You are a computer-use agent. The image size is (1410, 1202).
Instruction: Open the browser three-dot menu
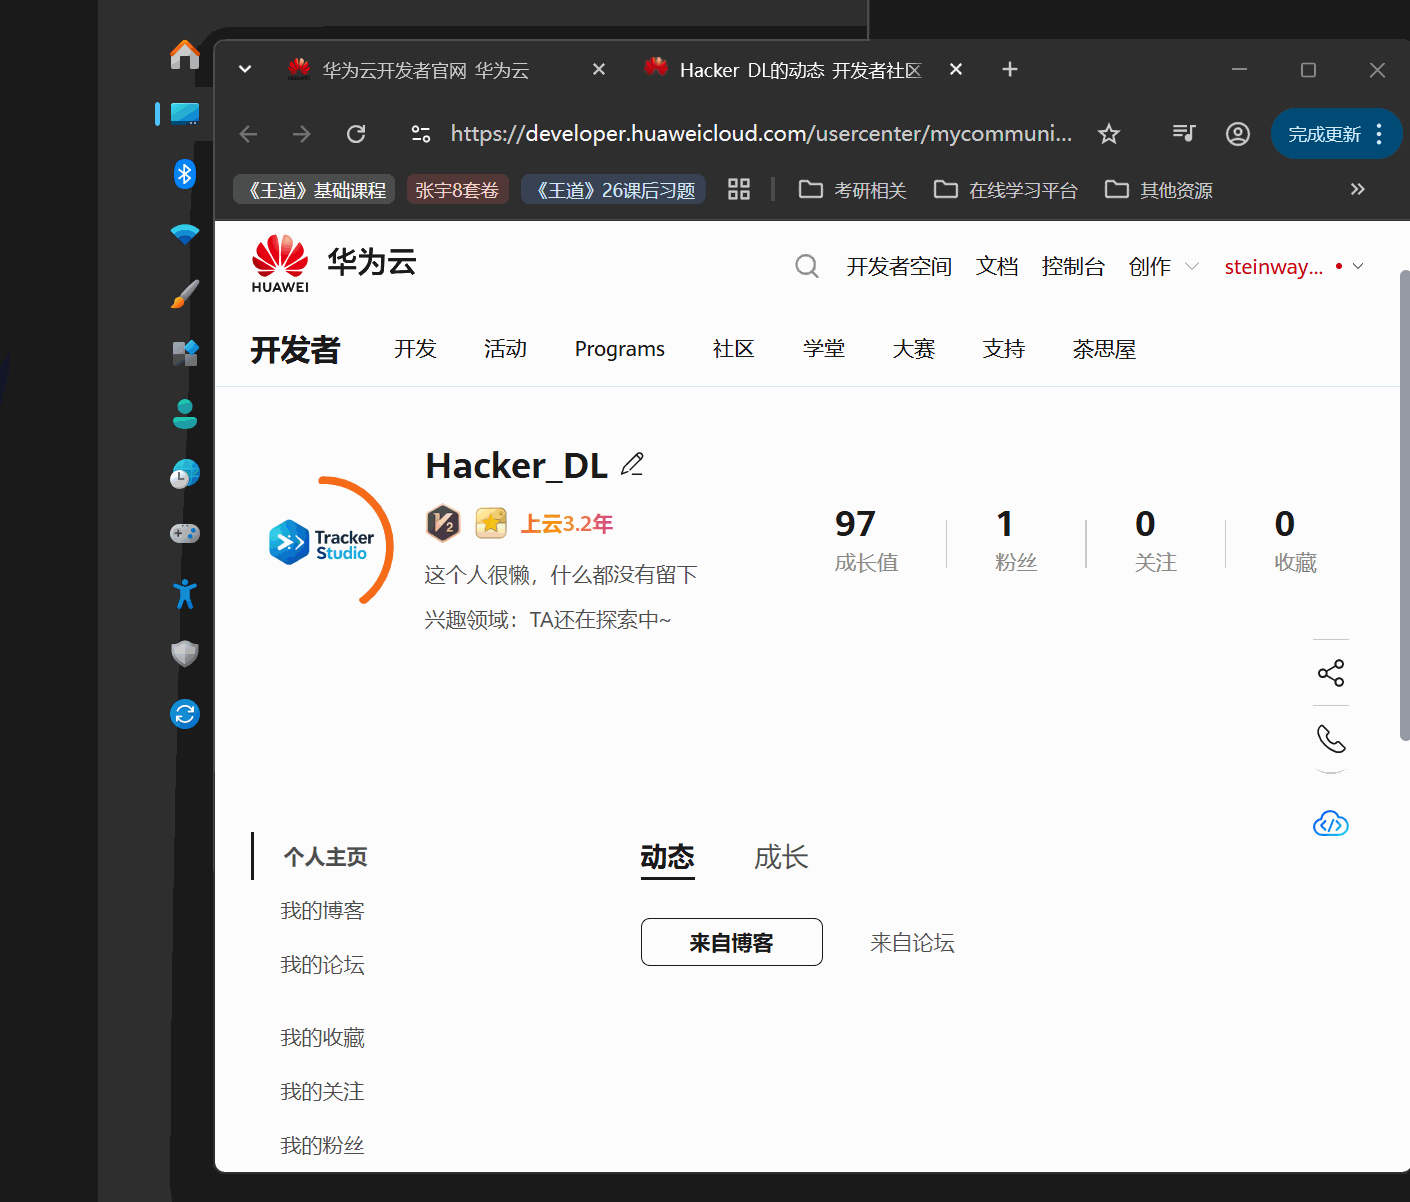click(x=1379, y=134)
